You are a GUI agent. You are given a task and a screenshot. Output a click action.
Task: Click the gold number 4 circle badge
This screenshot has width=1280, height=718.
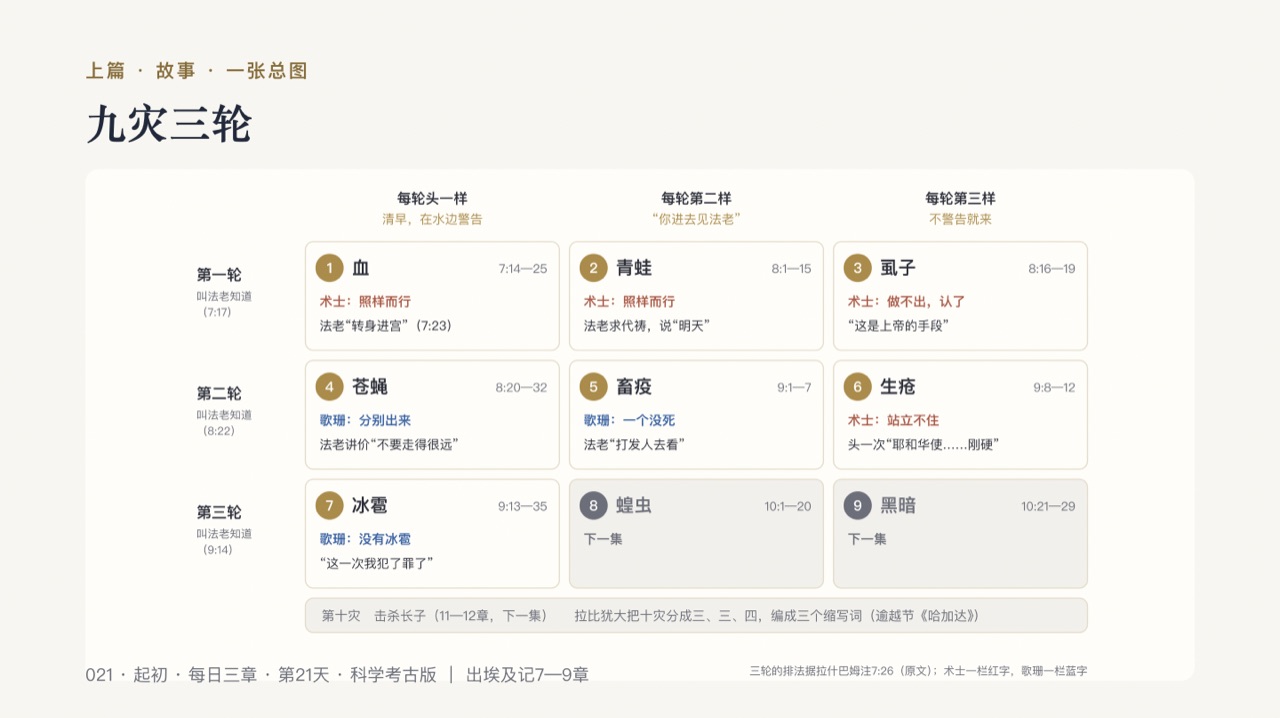tap(329, 387)
